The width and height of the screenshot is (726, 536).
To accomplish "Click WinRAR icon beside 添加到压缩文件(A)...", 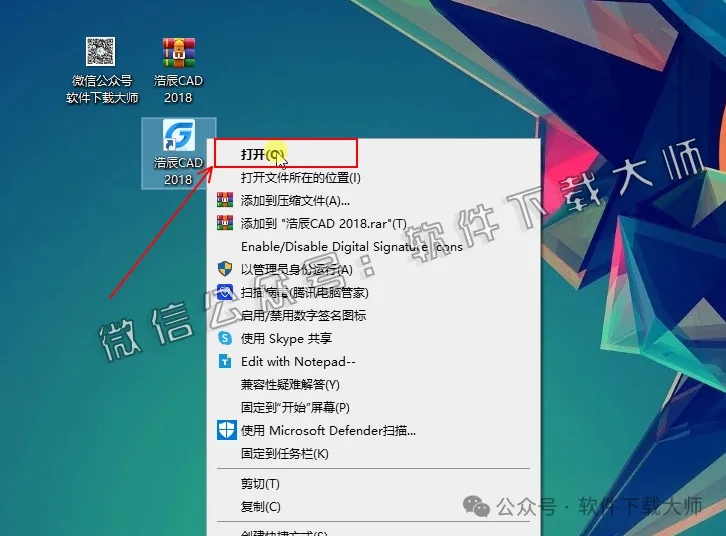I will coord(225,200).
